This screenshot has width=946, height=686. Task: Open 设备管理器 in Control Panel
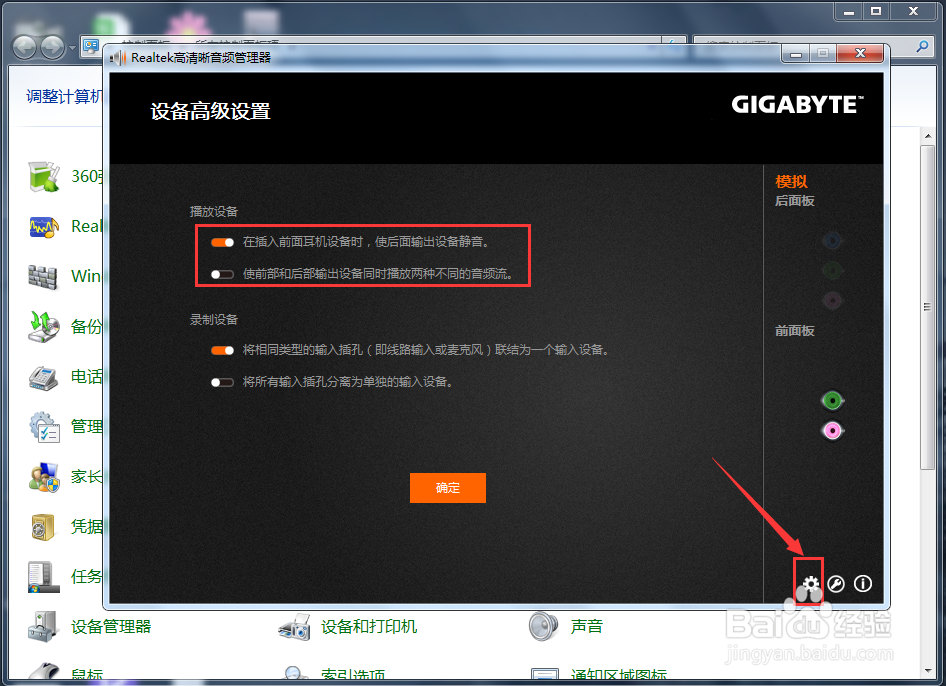point(111,627)
